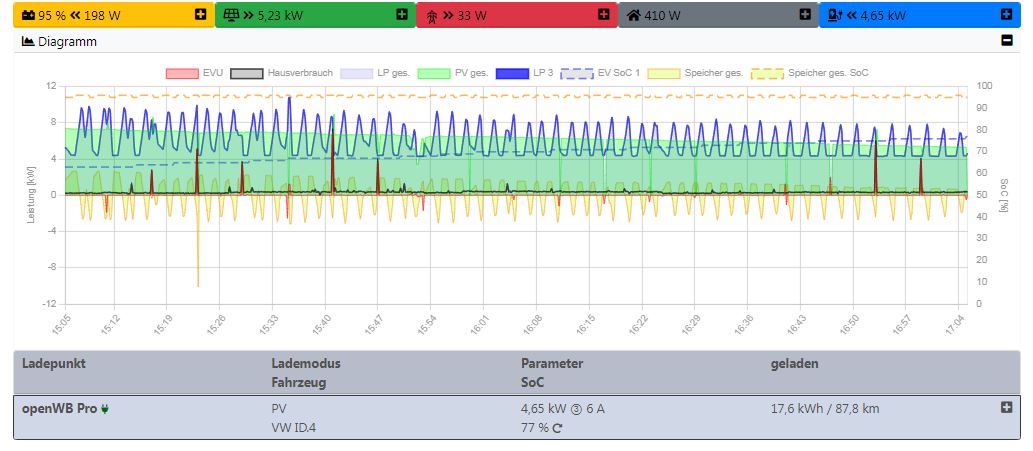The width and height of the screenshot is (1033, 451).
Task: Refresh the SoC value next to 77 %
Action: pyautogui.click(x=557, y=428)
